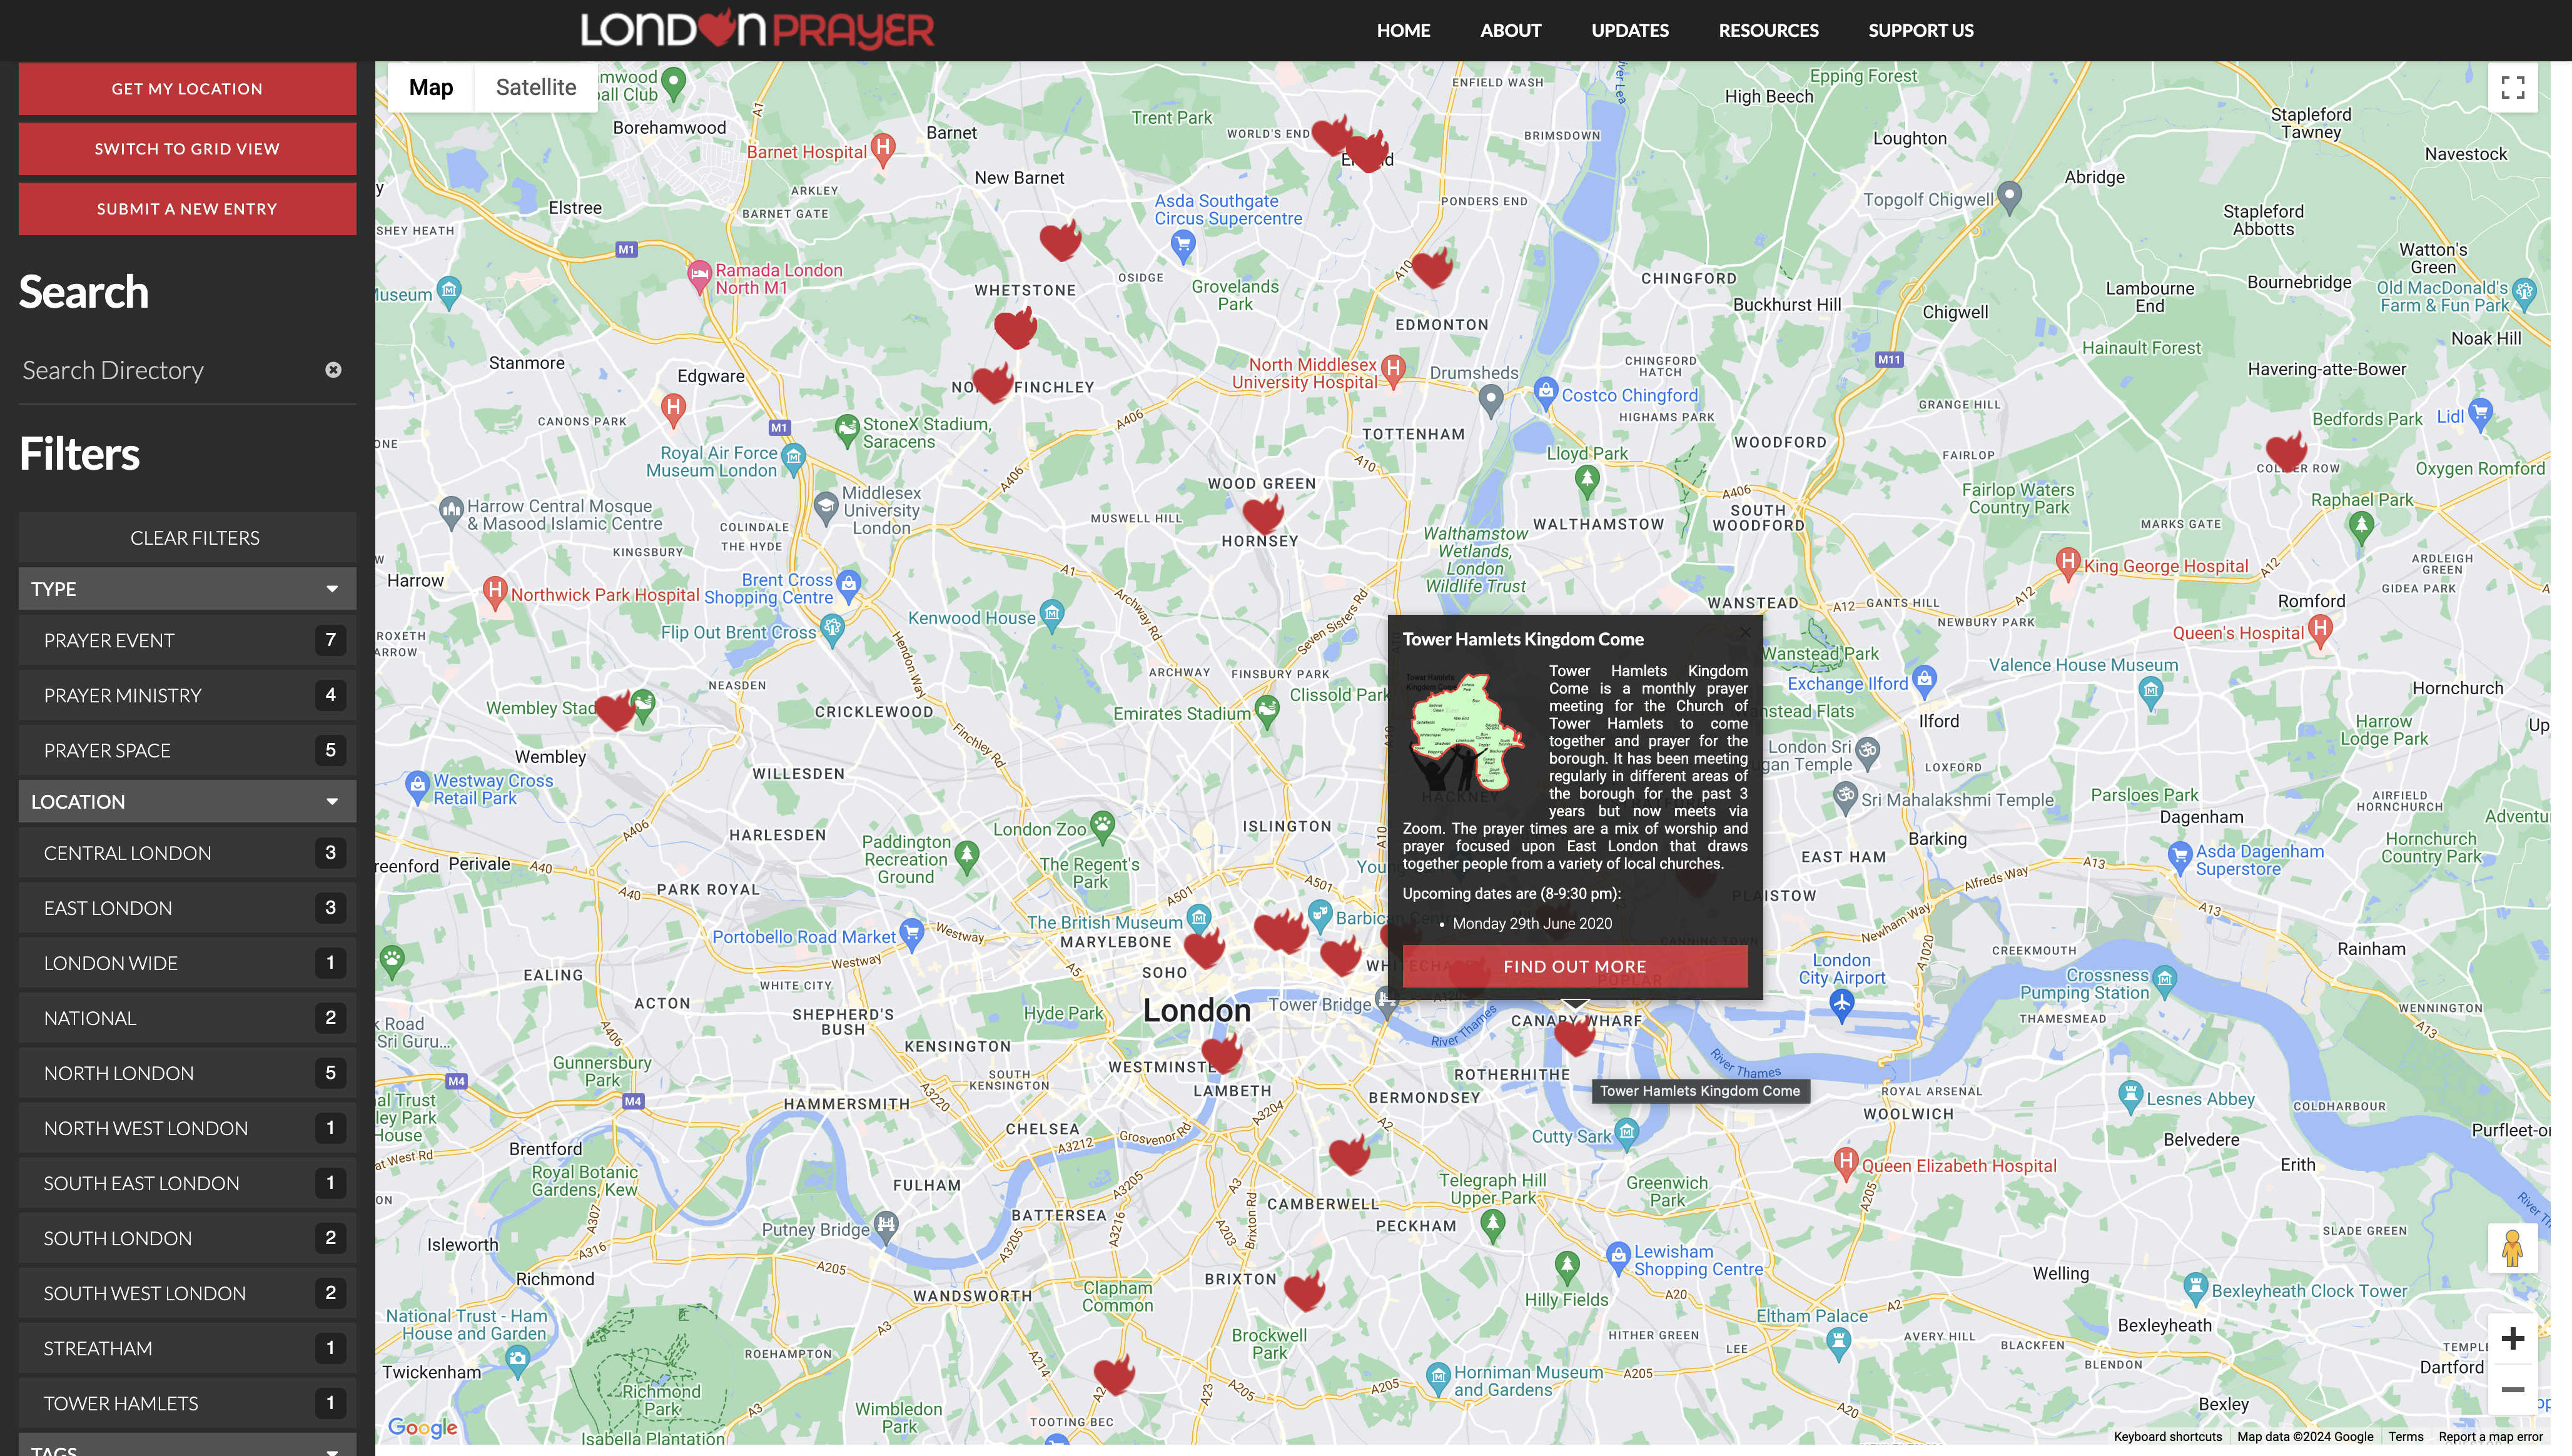The image size is (2572, 1456).
Task: Click the London Prayer logo
Action: click(x=757, y=29)
